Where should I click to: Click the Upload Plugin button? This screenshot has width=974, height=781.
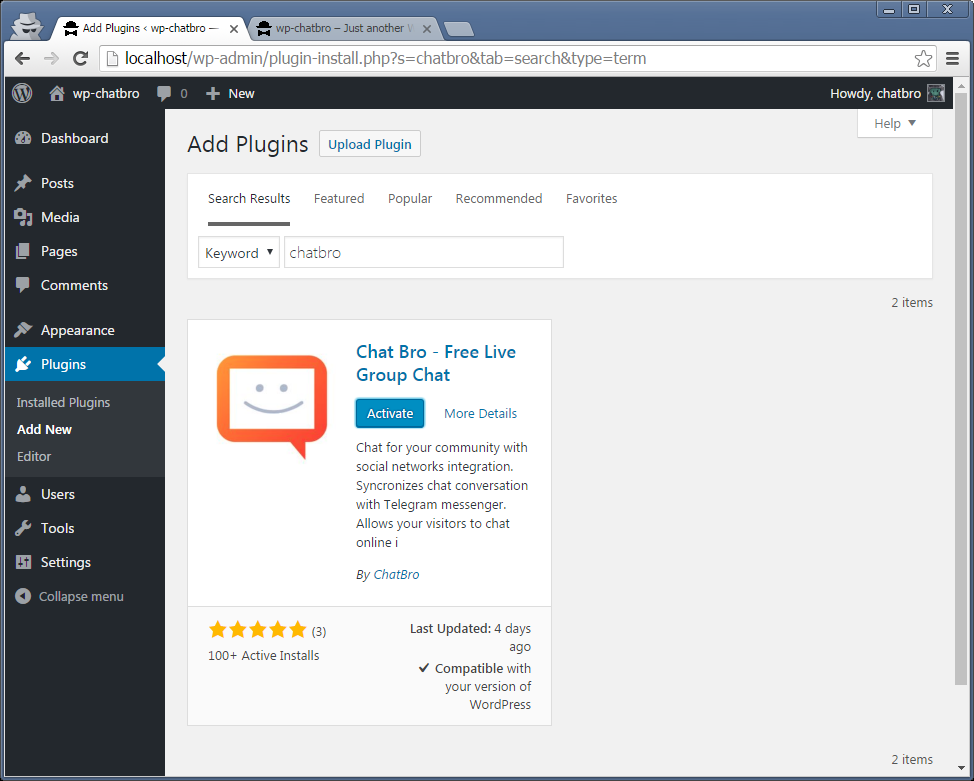click(x=370, y=144)
